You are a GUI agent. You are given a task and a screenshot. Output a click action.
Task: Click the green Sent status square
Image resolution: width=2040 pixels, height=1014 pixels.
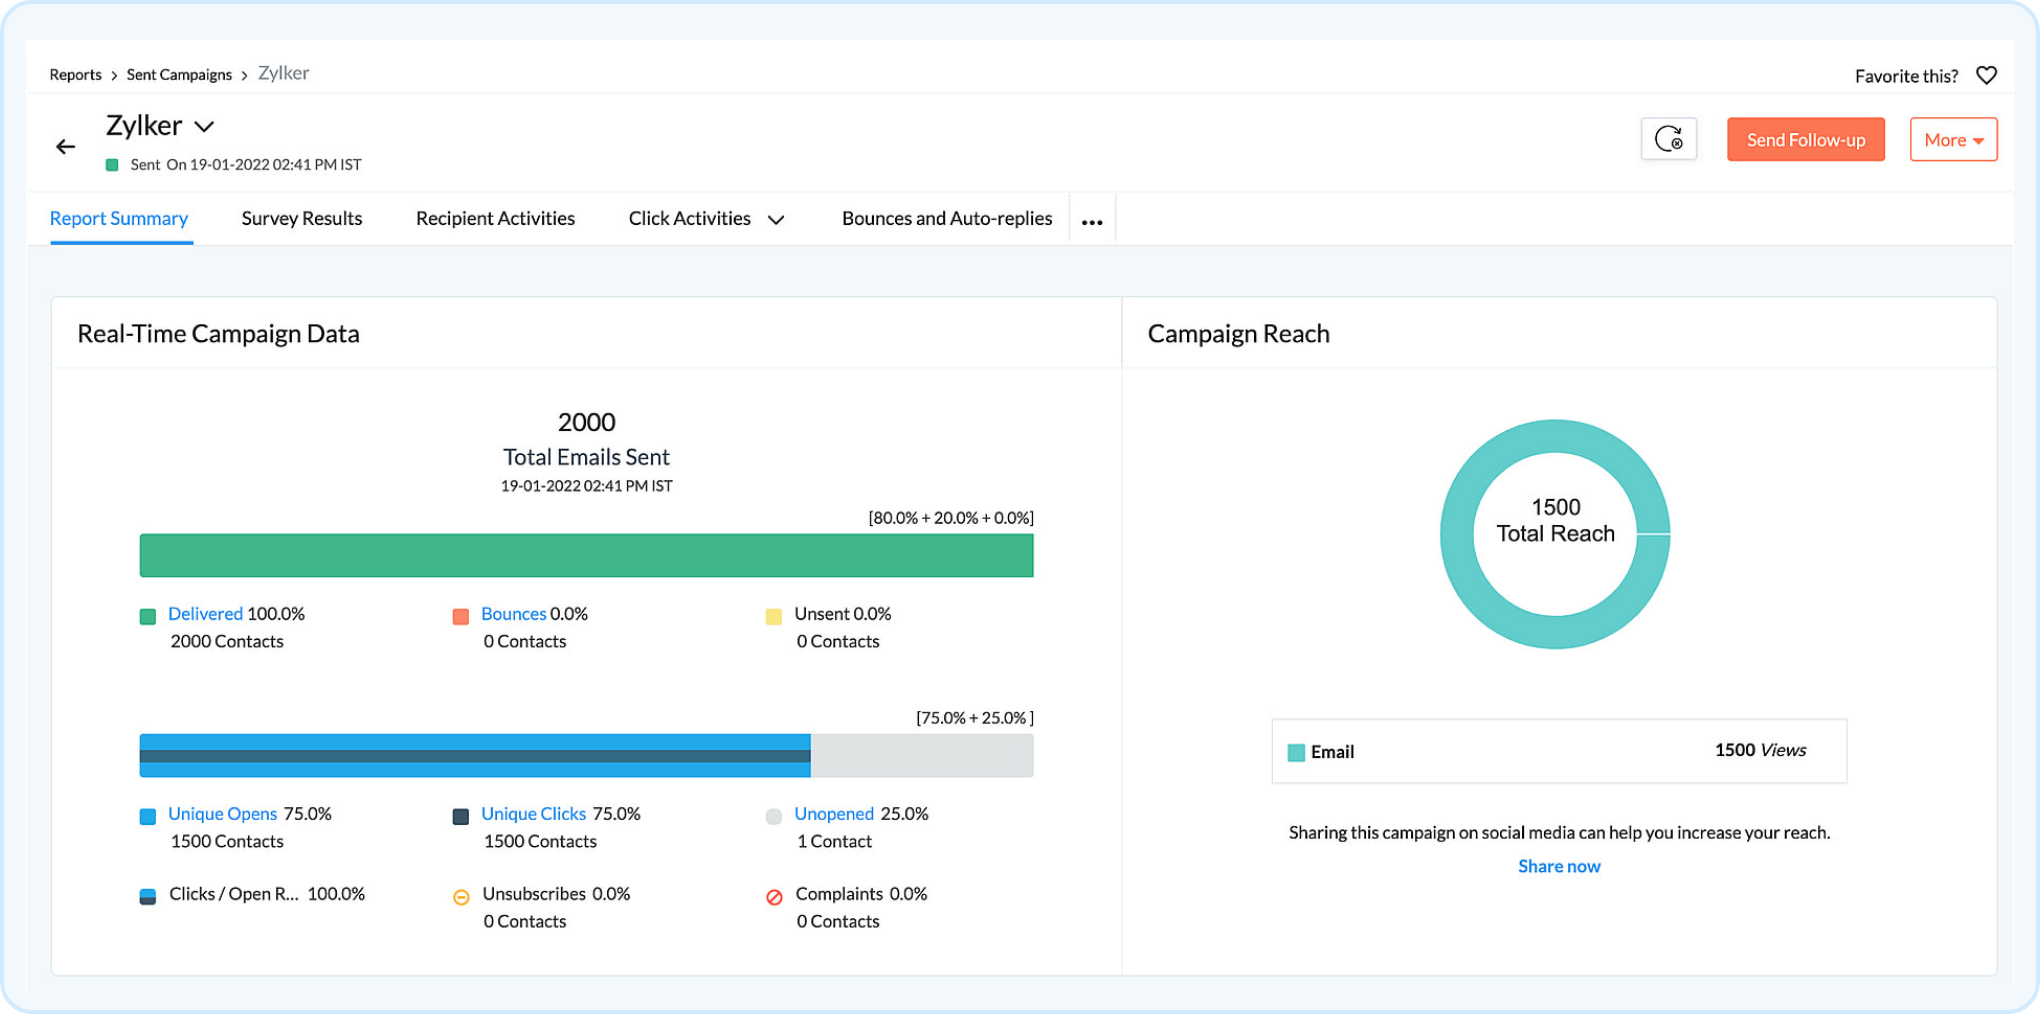click(x=112, y=165)
